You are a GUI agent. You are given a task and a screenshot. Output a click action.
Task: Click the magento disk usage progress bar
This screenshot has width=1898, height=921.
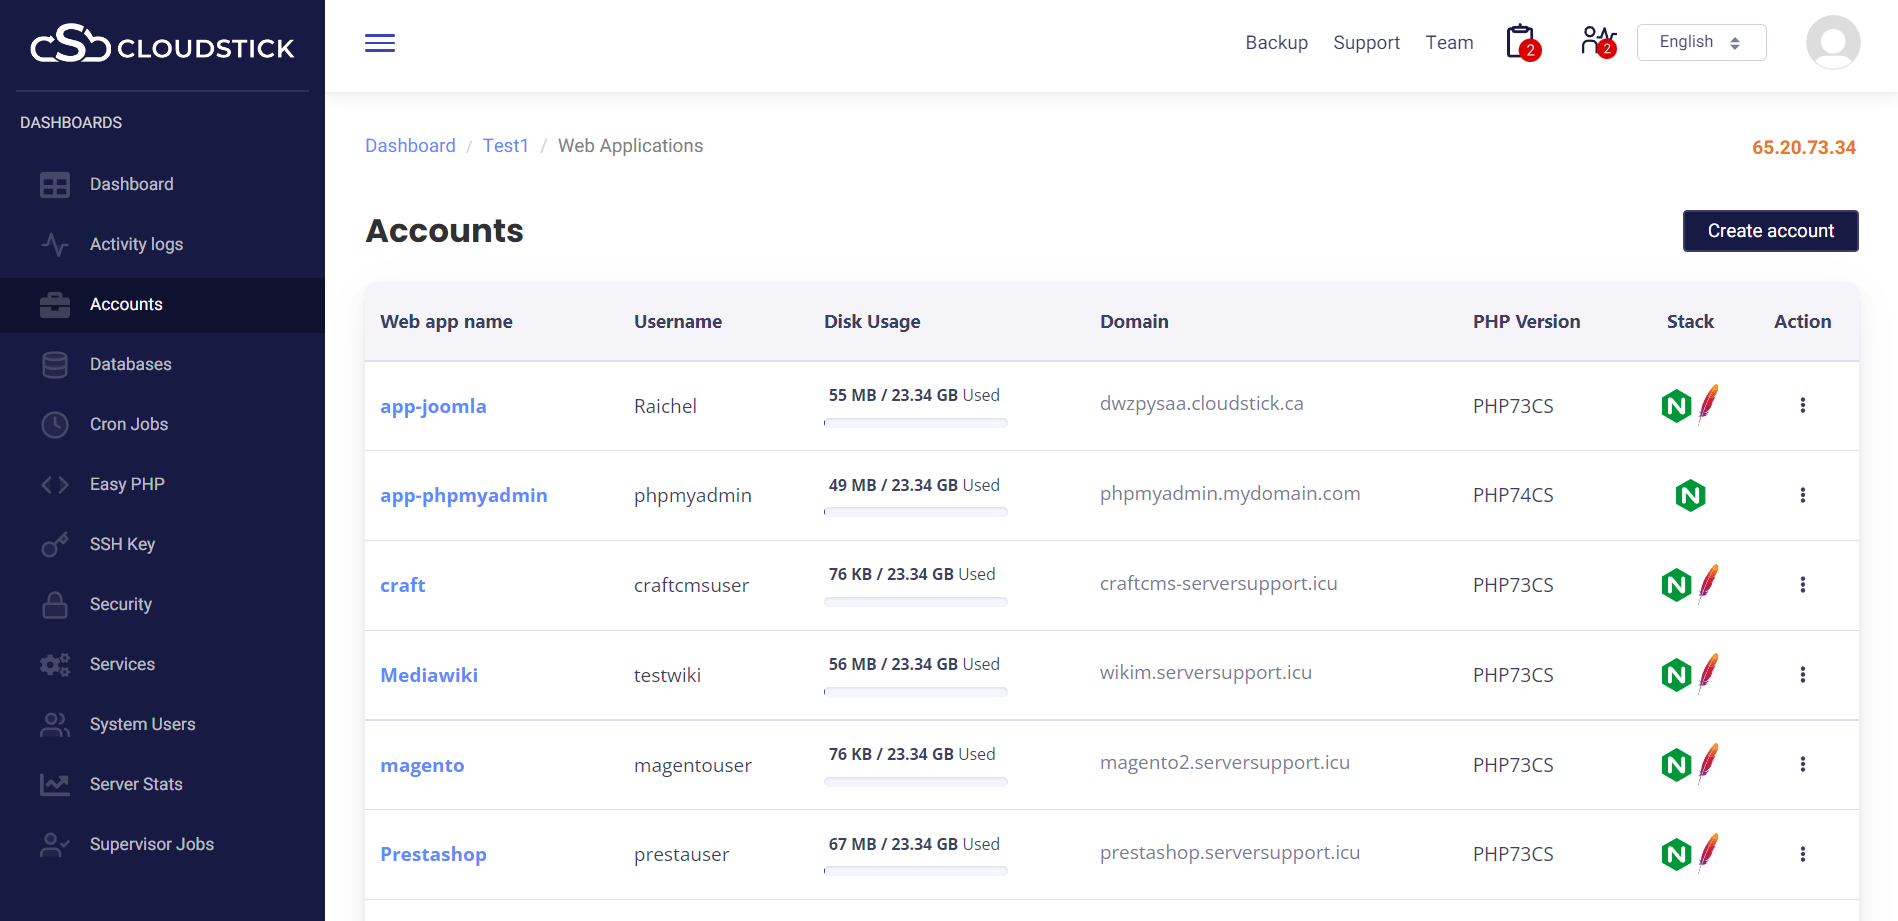915,782
